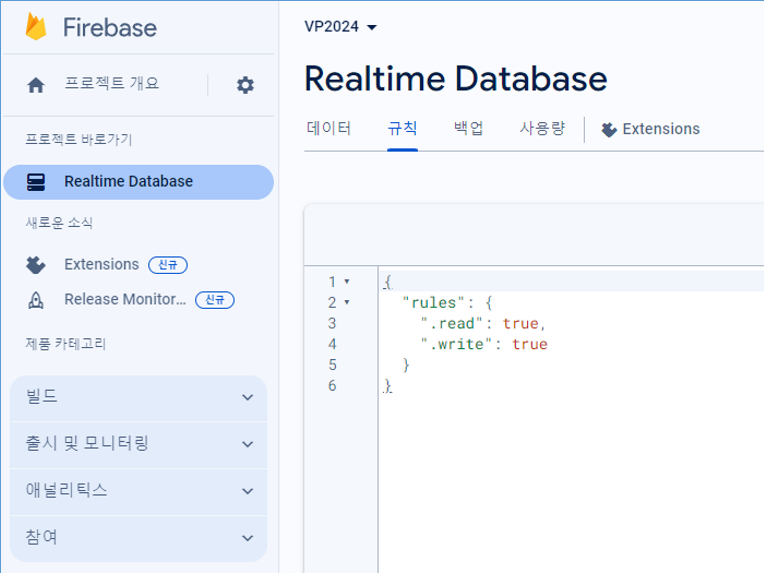
Task: Collapse code fold arrow on line 1
Action: (347, 282)
